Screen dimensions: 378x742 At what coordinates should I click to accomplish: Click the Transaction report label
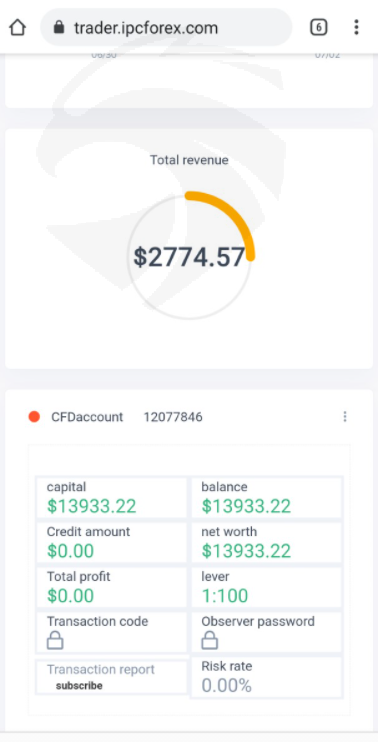coord(100,670)
